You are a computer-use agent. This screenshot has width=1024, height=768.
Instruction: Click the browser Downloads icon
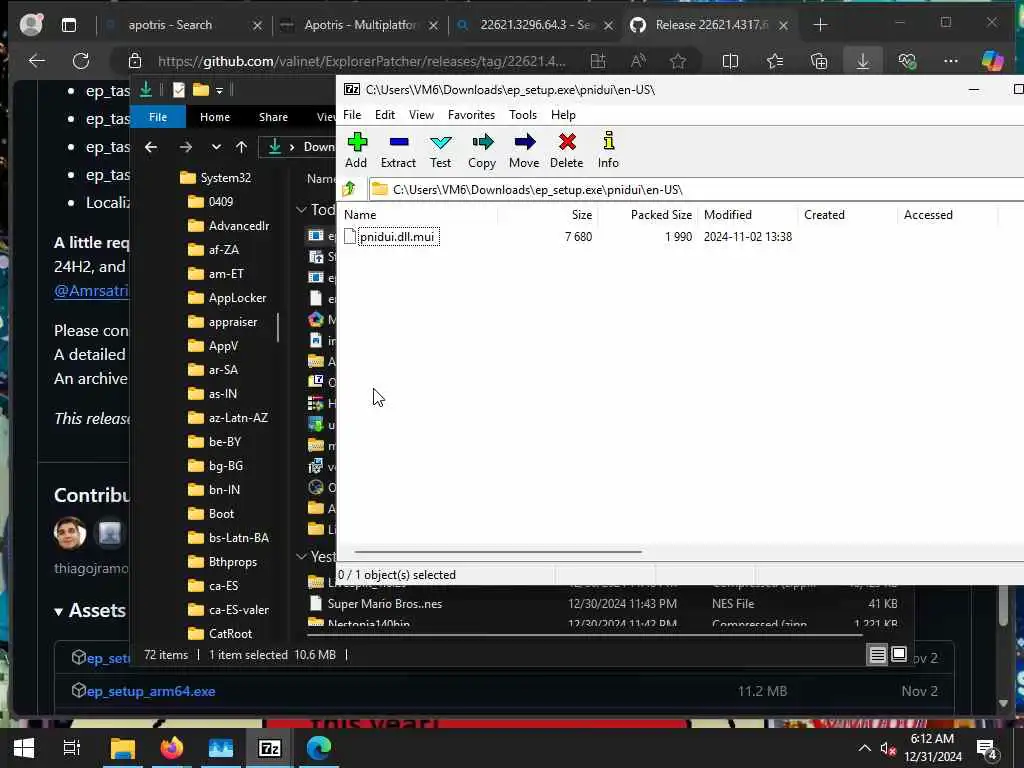pyautogui.click(x=863, y=61)
